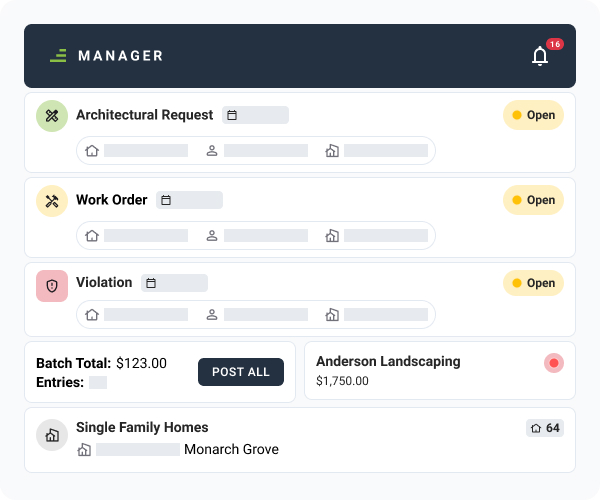Viewport: 600px width, 500px height.
Task: Click the Manager logo icon
Action: pyautogui.click(x=58, y=56)
